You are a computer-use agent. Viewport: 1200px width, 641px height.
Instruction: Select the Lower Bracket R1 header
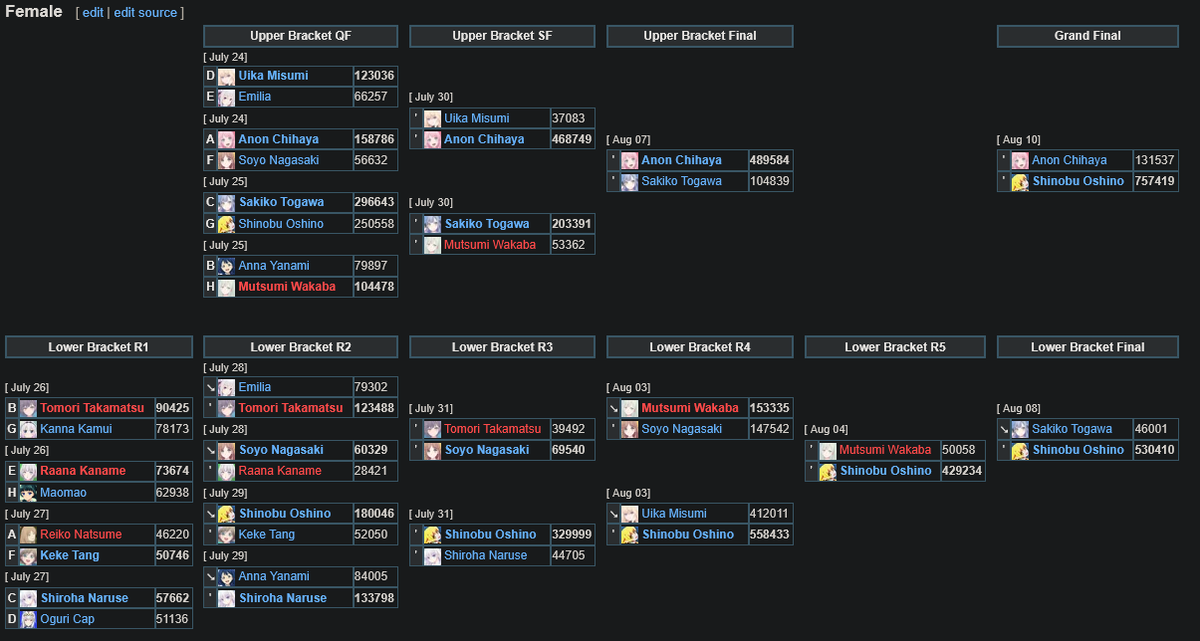pyautogui.click(x=99, y=347)
